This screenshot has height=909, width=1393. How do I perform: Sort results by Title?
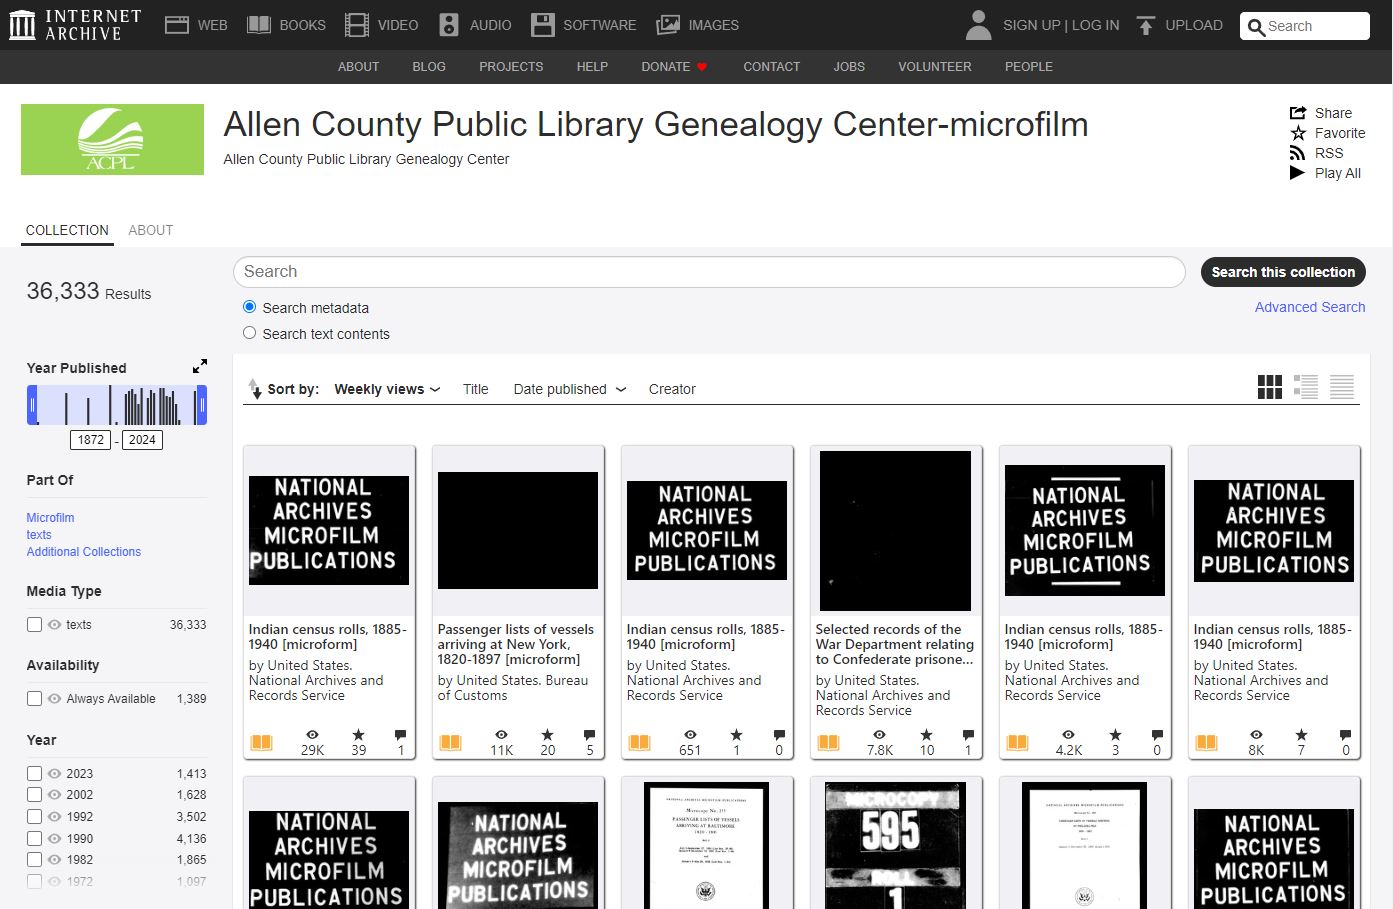[x=476, y=389]
